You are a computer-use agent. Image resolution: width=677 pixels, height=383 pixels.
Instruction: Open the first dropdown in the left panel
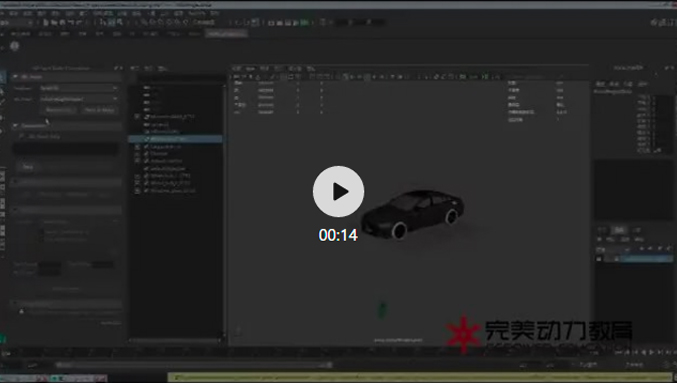point(79,88)
